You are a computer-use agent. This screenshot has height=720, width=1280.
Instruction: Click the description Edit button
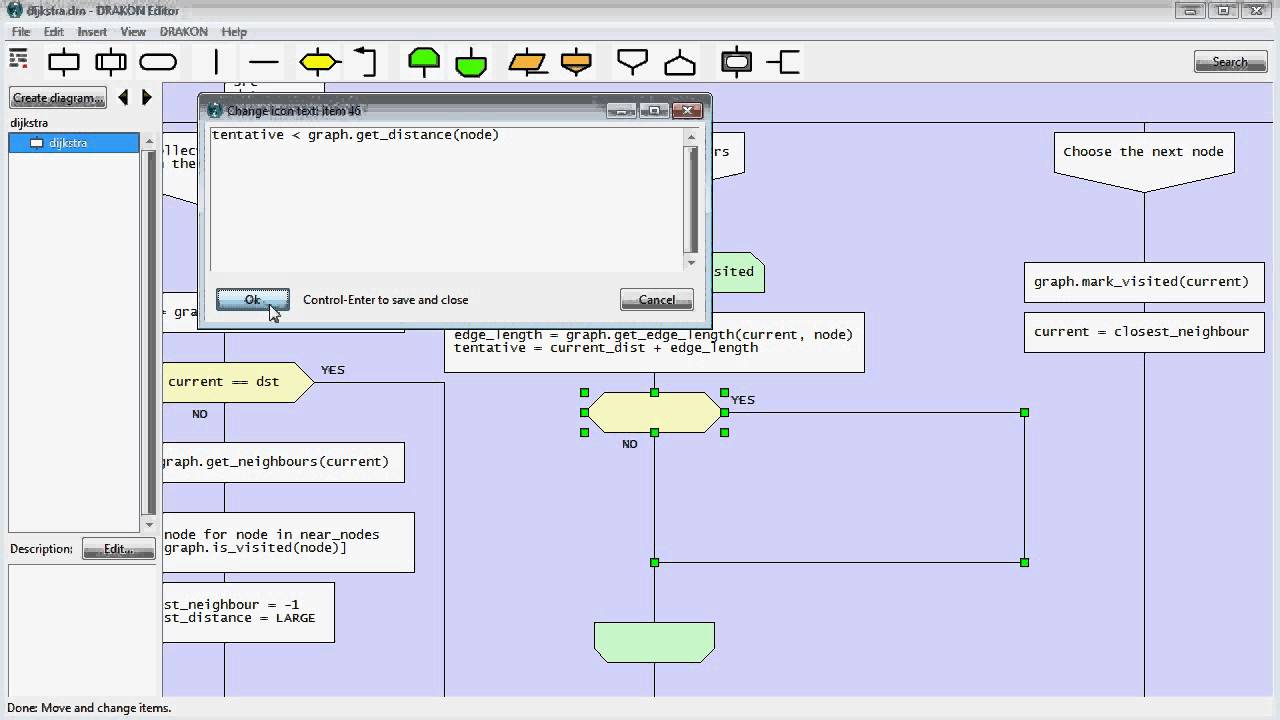118,549
